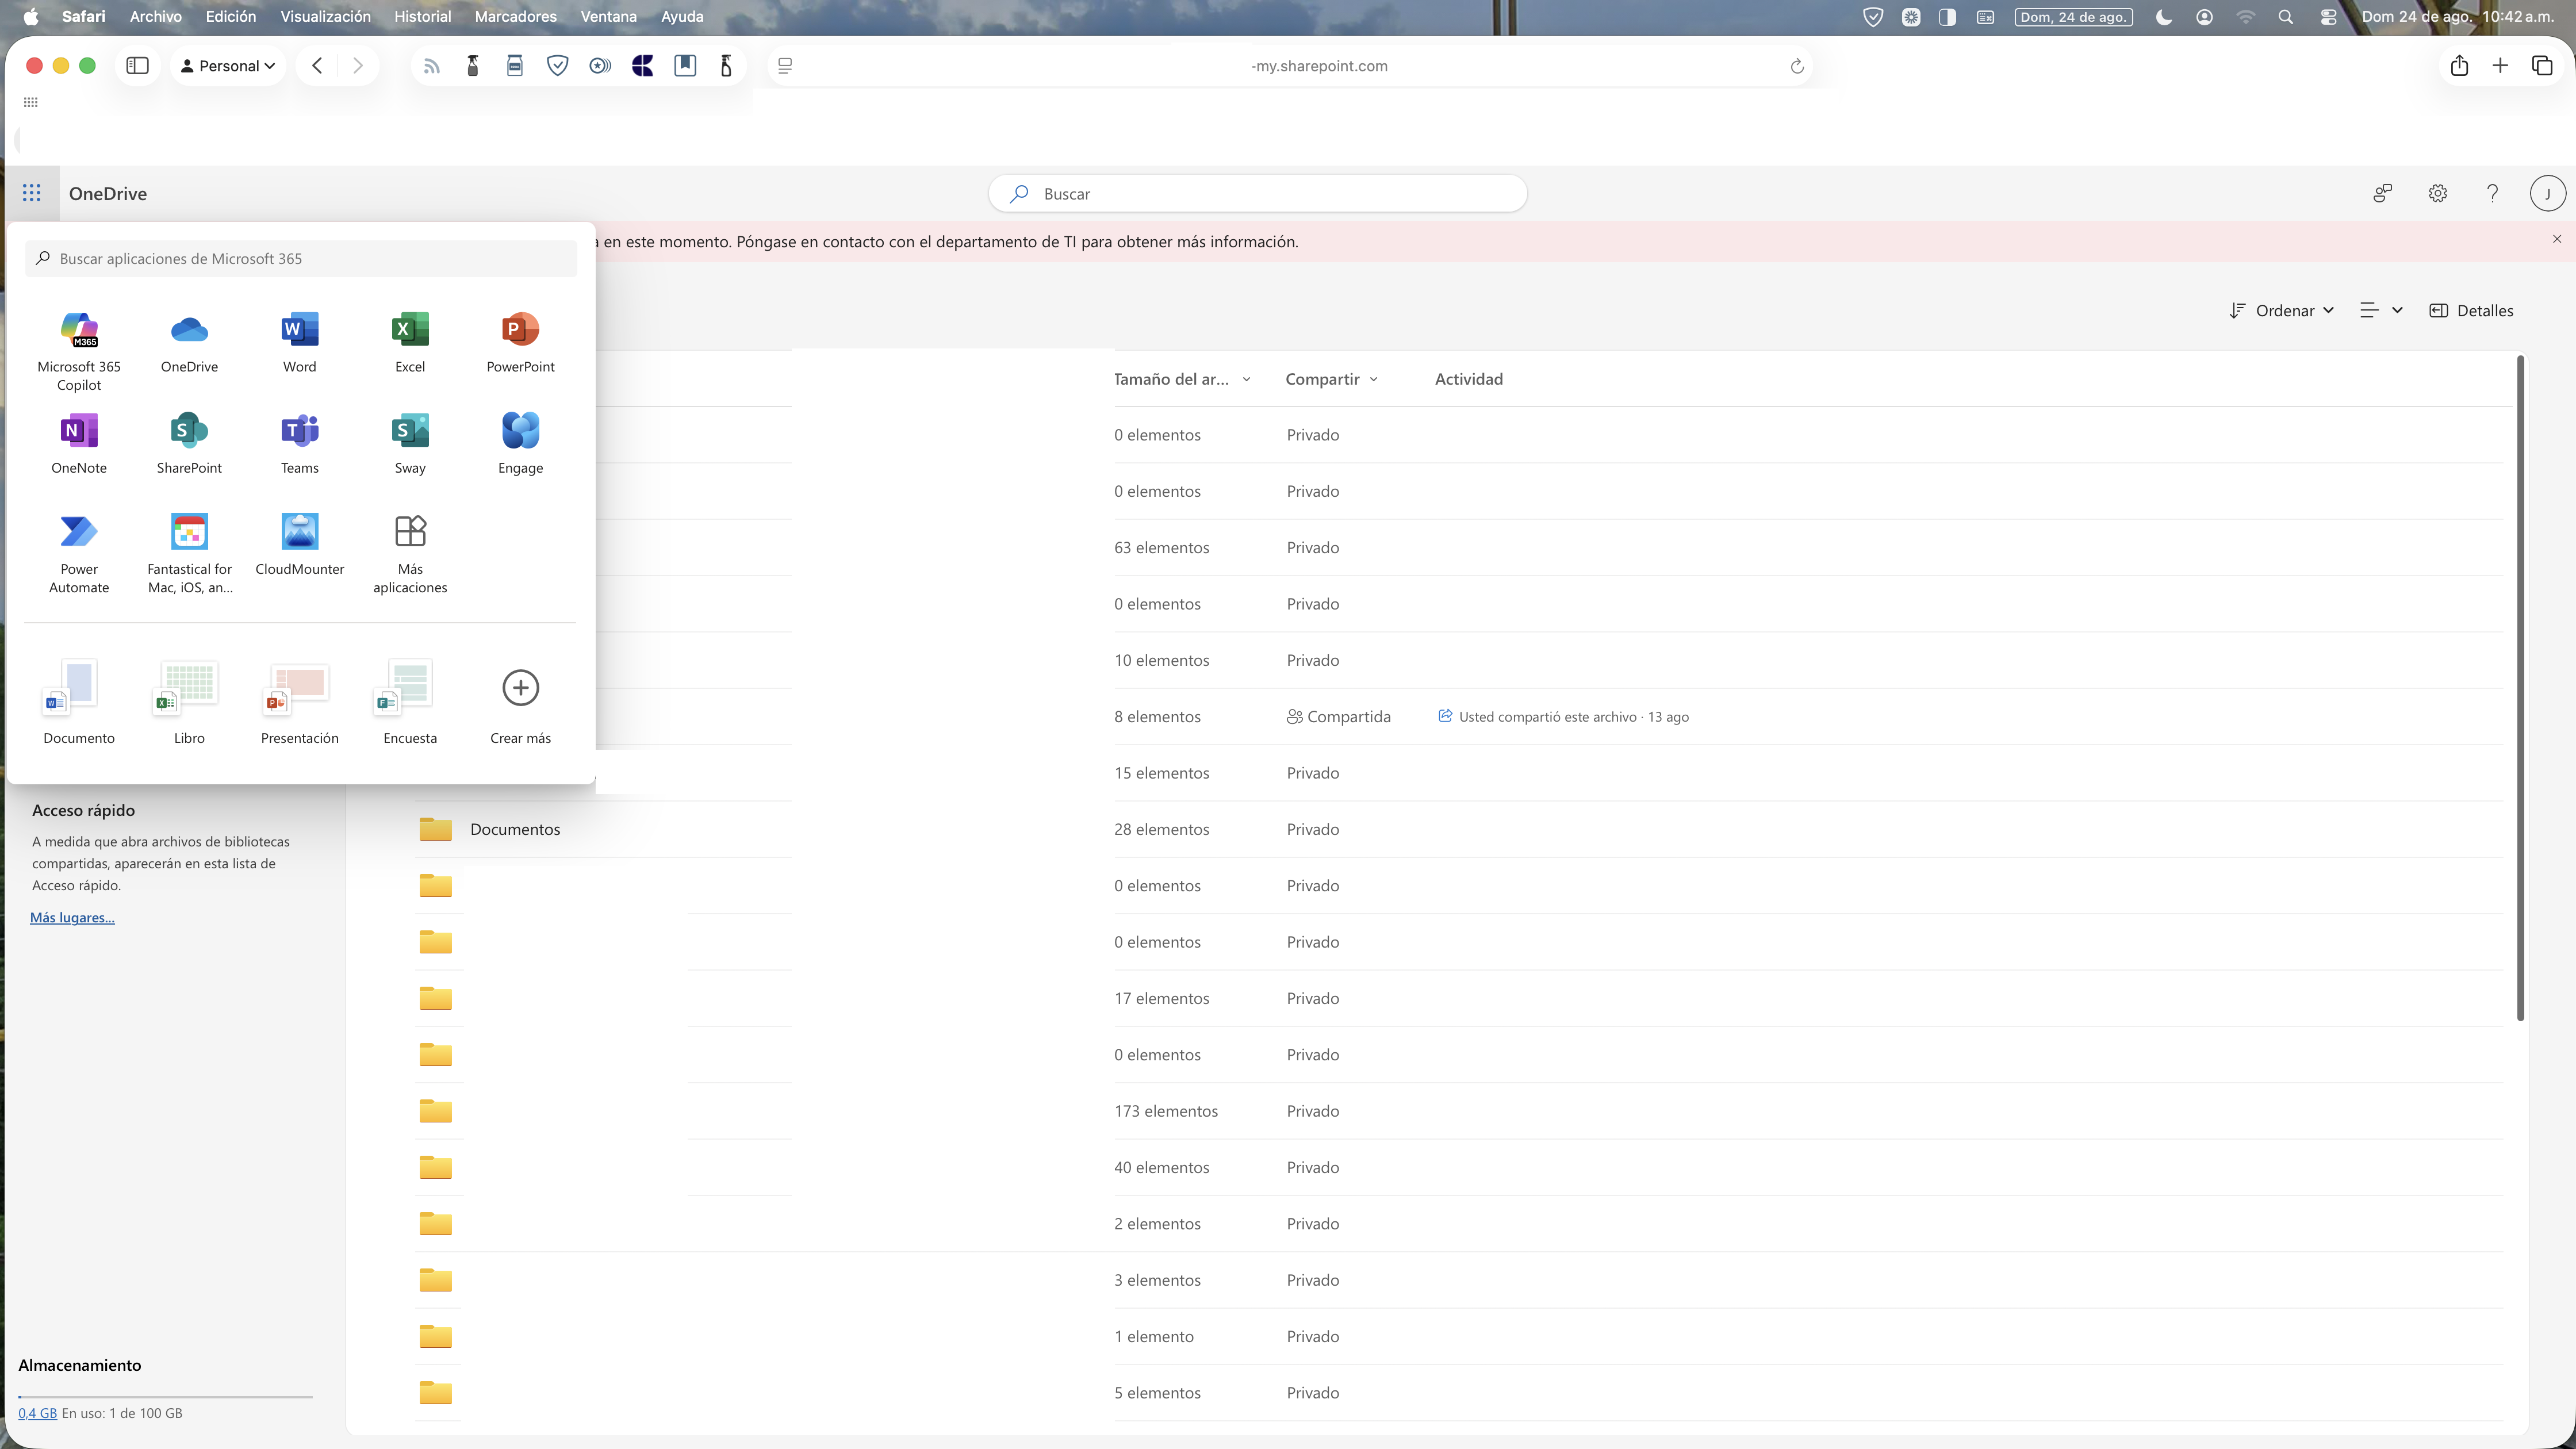Image resolution: width=2576 pixels, height=1449 pixels.
Task: Toggle the Safari sidebar
Action: (x=138, y=66)
